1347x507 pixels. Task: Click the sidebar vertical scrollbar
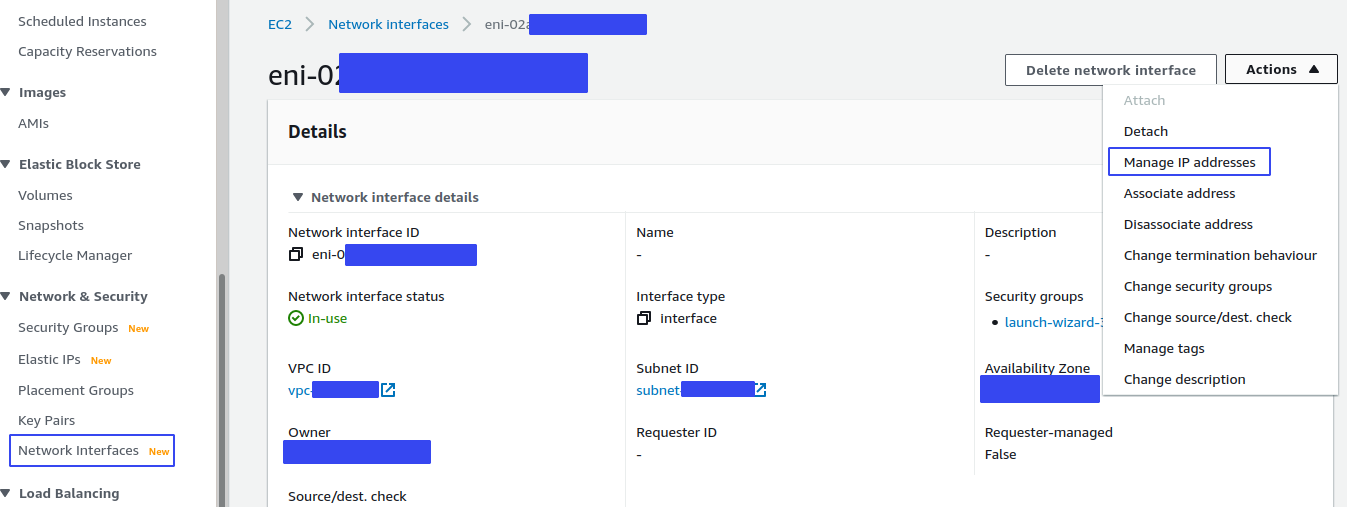222,390
